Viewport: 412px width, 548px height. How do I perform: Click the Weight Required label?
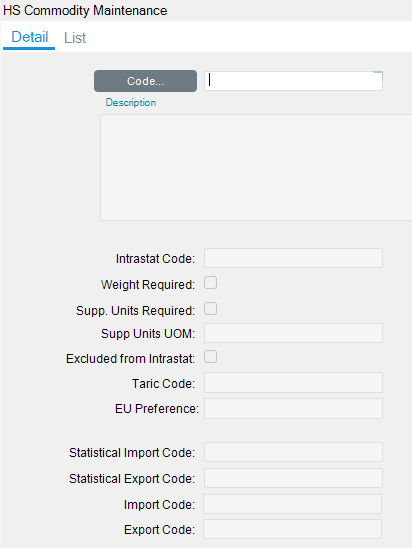point(148,285)
